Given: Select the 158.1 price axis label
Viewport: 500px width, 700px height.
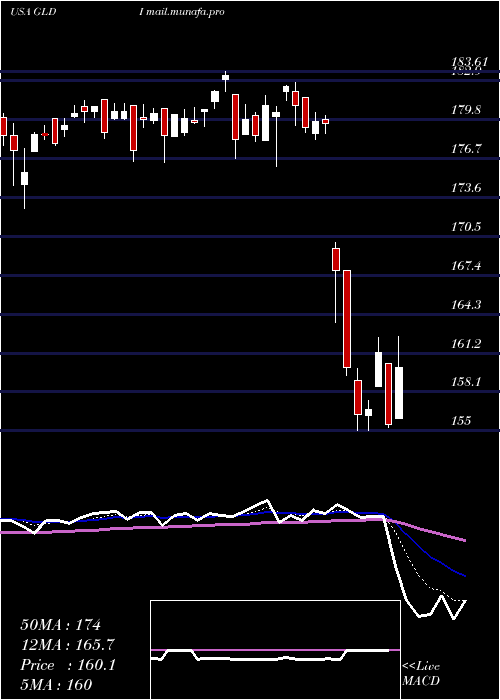Looking at the screenshot, I should point(466,382).
